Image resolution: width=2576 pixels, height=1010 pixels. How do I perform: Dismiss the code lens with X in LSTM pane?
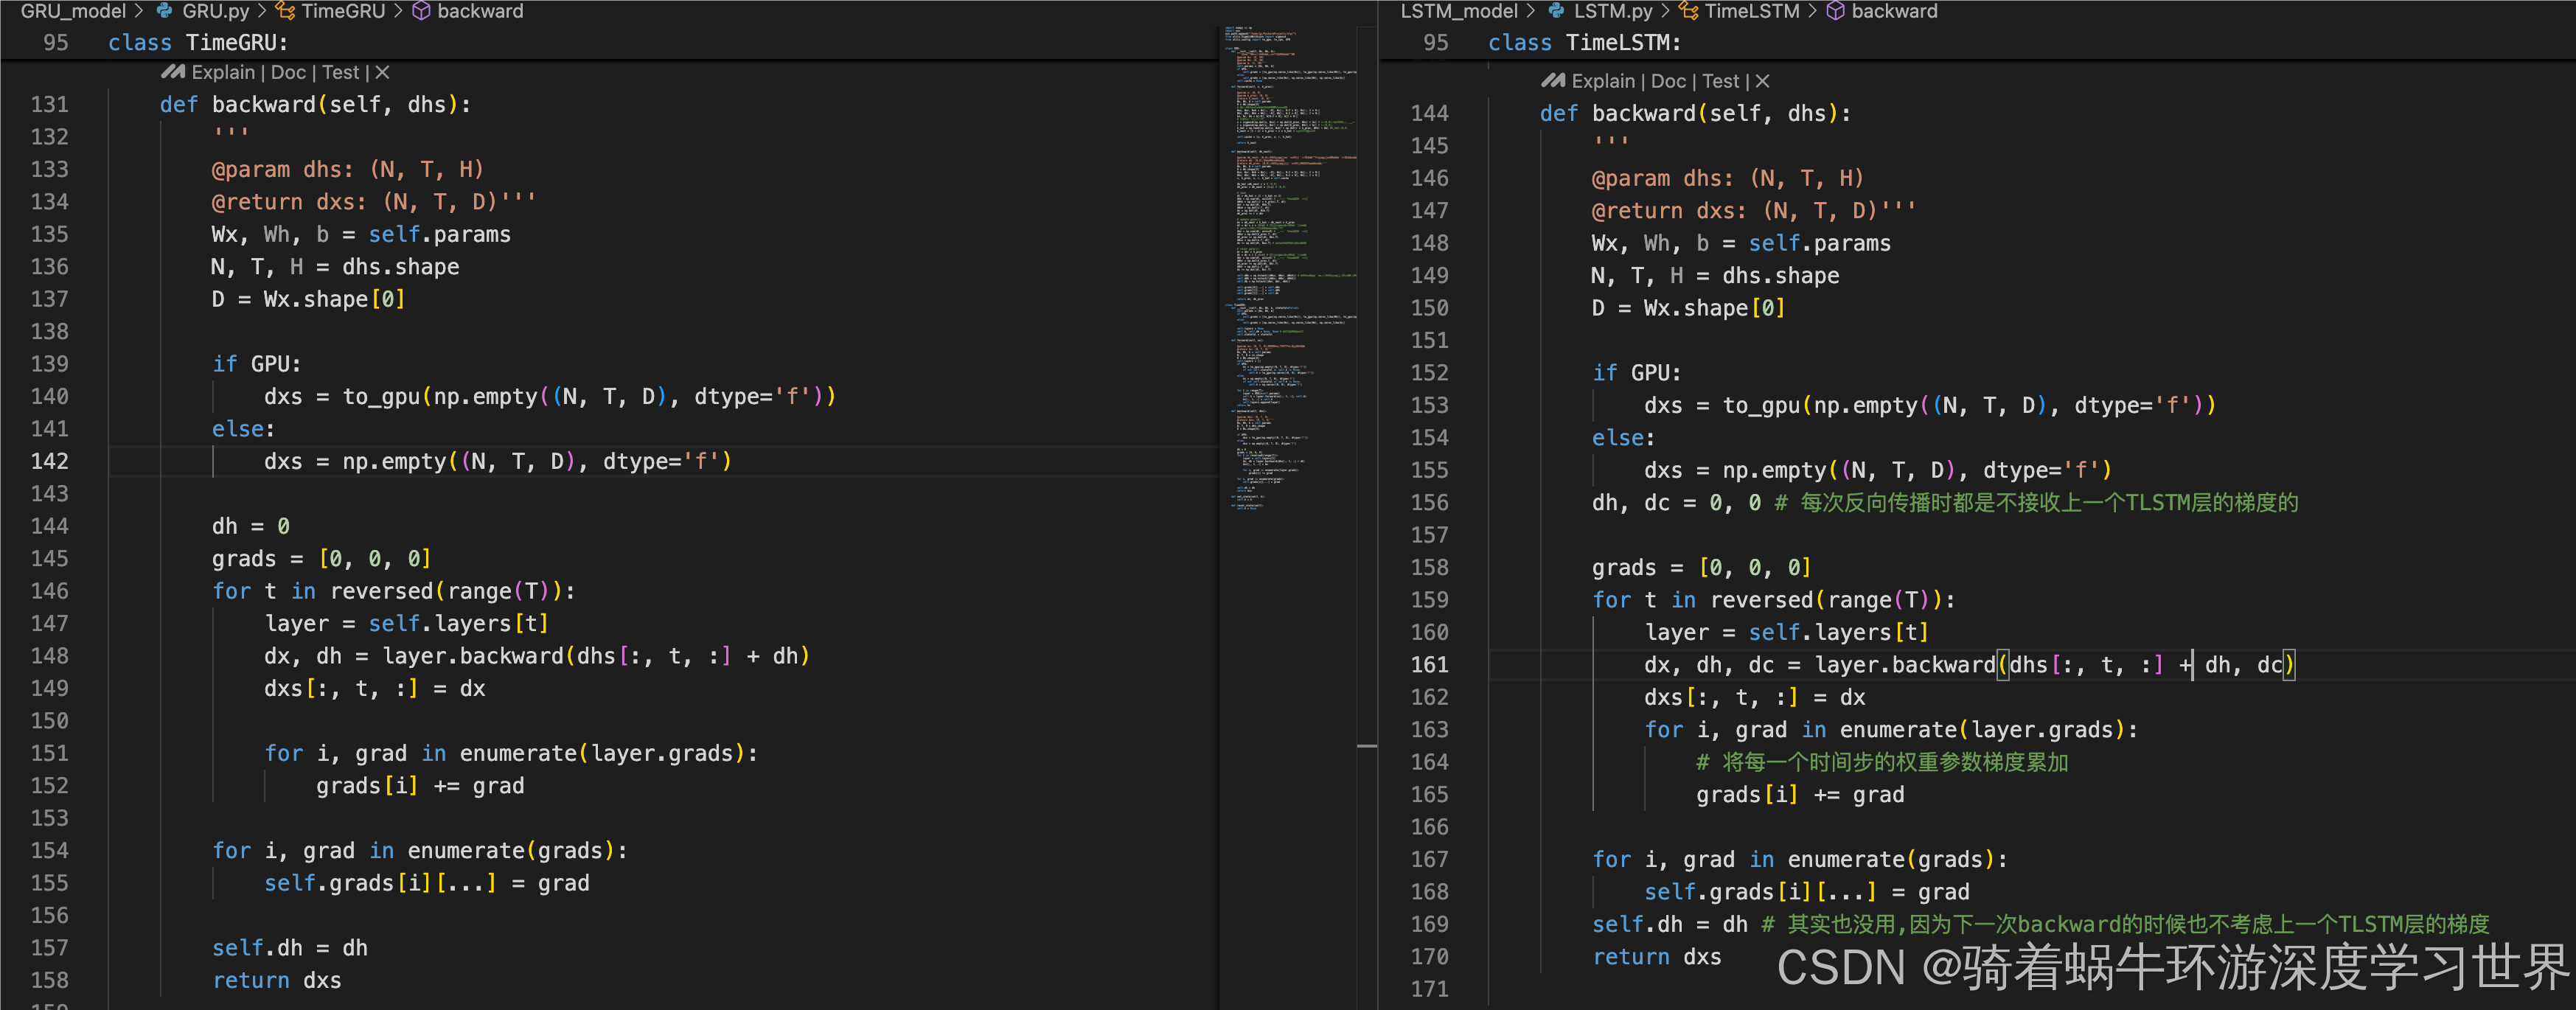coord(1762,82)
